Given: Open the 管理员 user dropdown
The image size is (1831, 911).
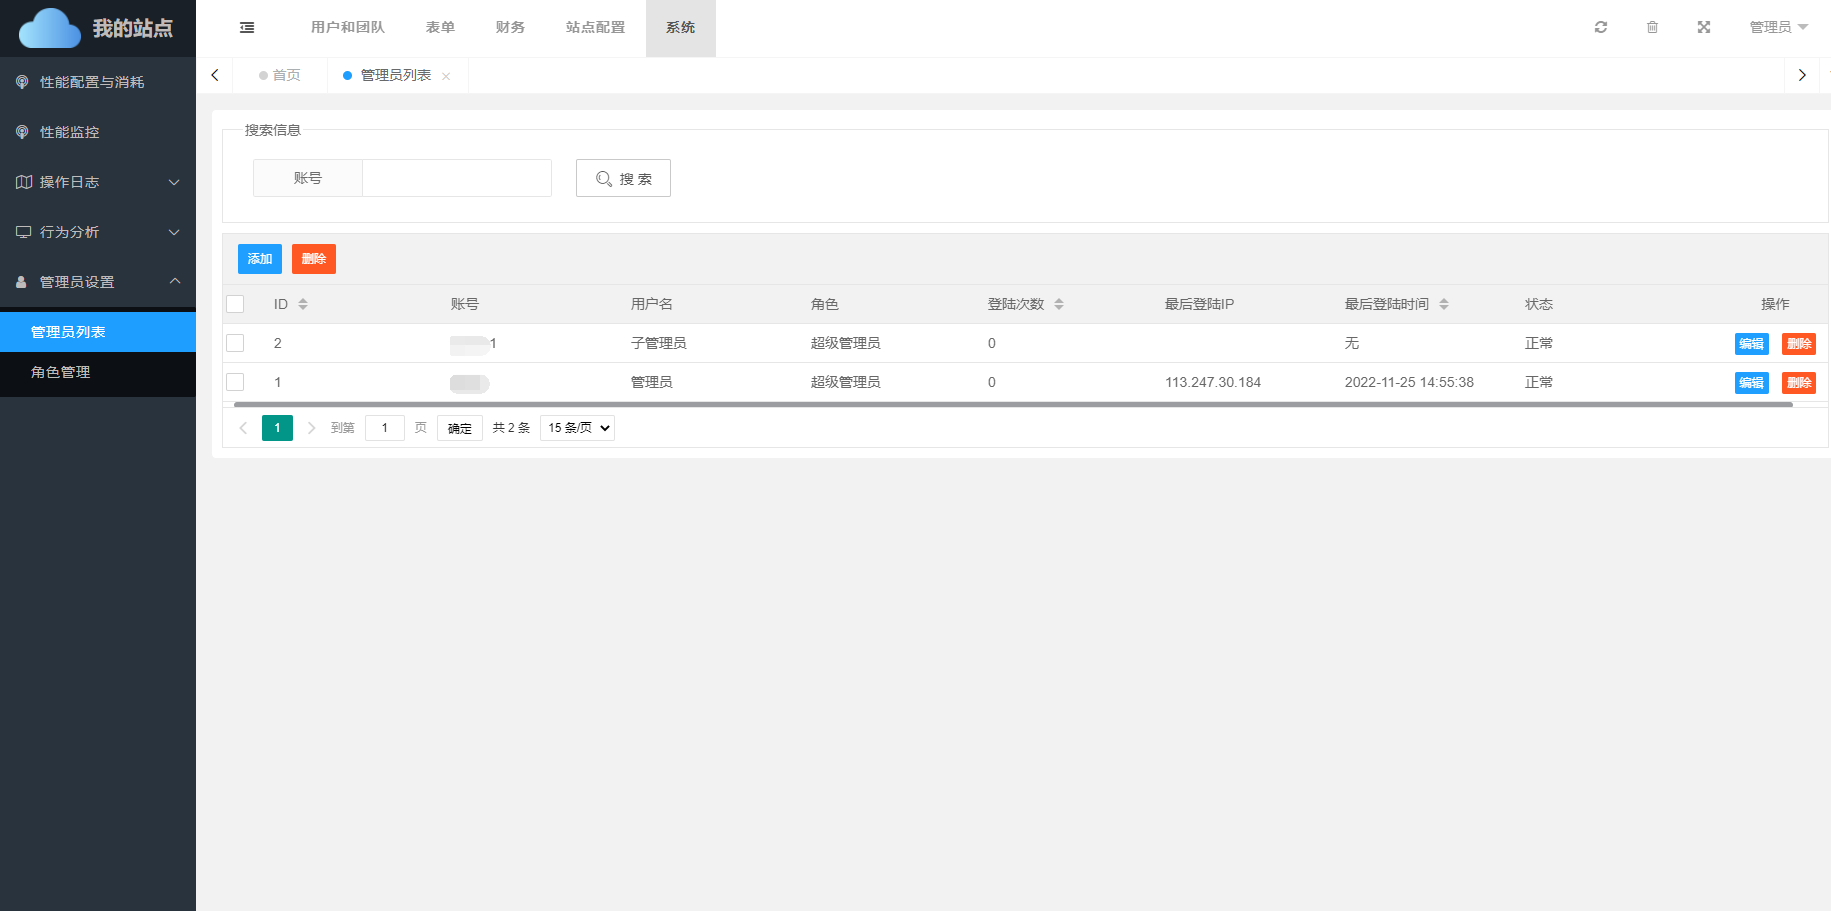Looking at the screenshot, I should (1778, 27).
